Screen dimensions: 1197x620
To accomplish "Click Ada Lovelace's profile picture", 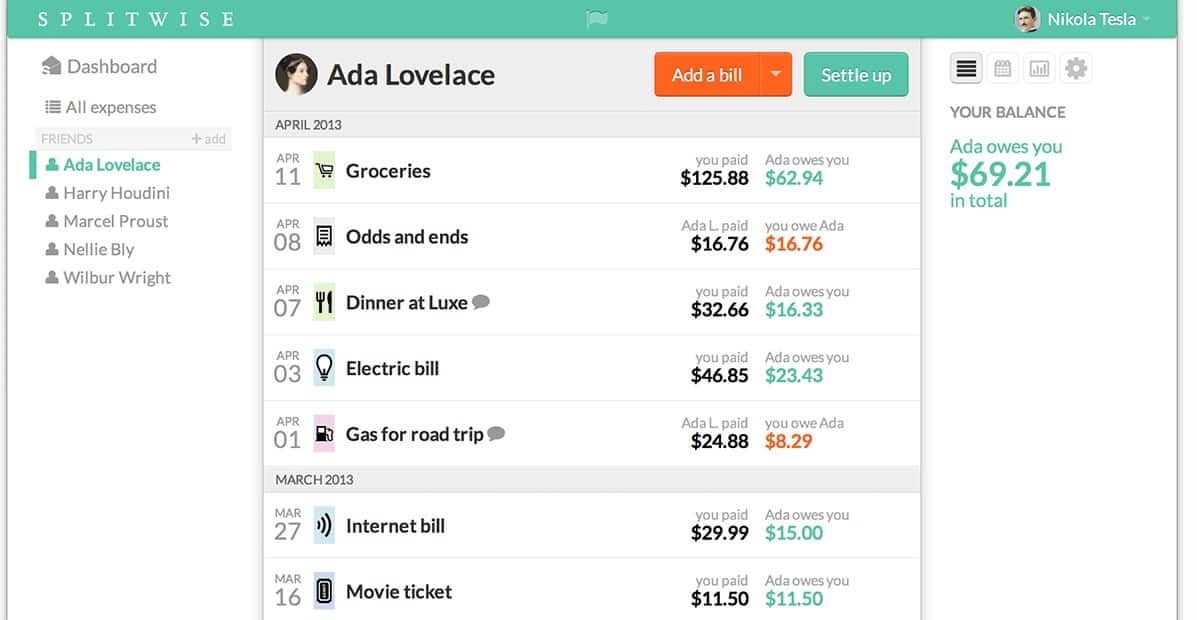I will pyautogui.click(x=296, y=74).
